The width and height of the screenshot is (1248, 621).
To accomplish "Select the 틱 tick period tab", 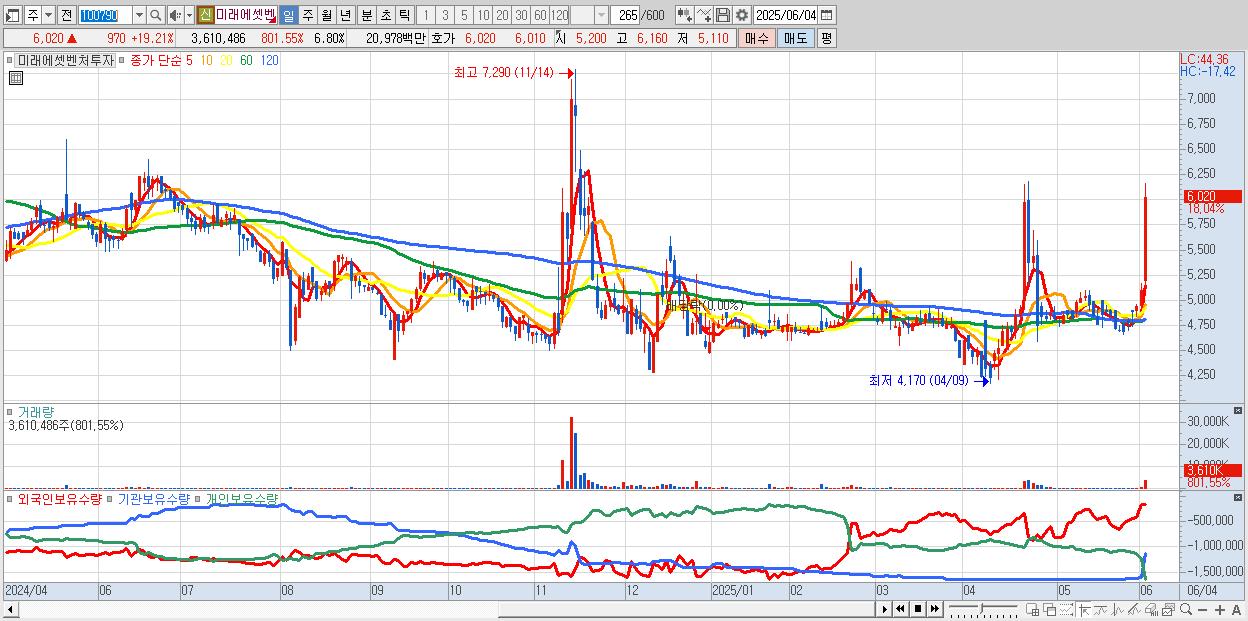I will (x=404, y=15).
